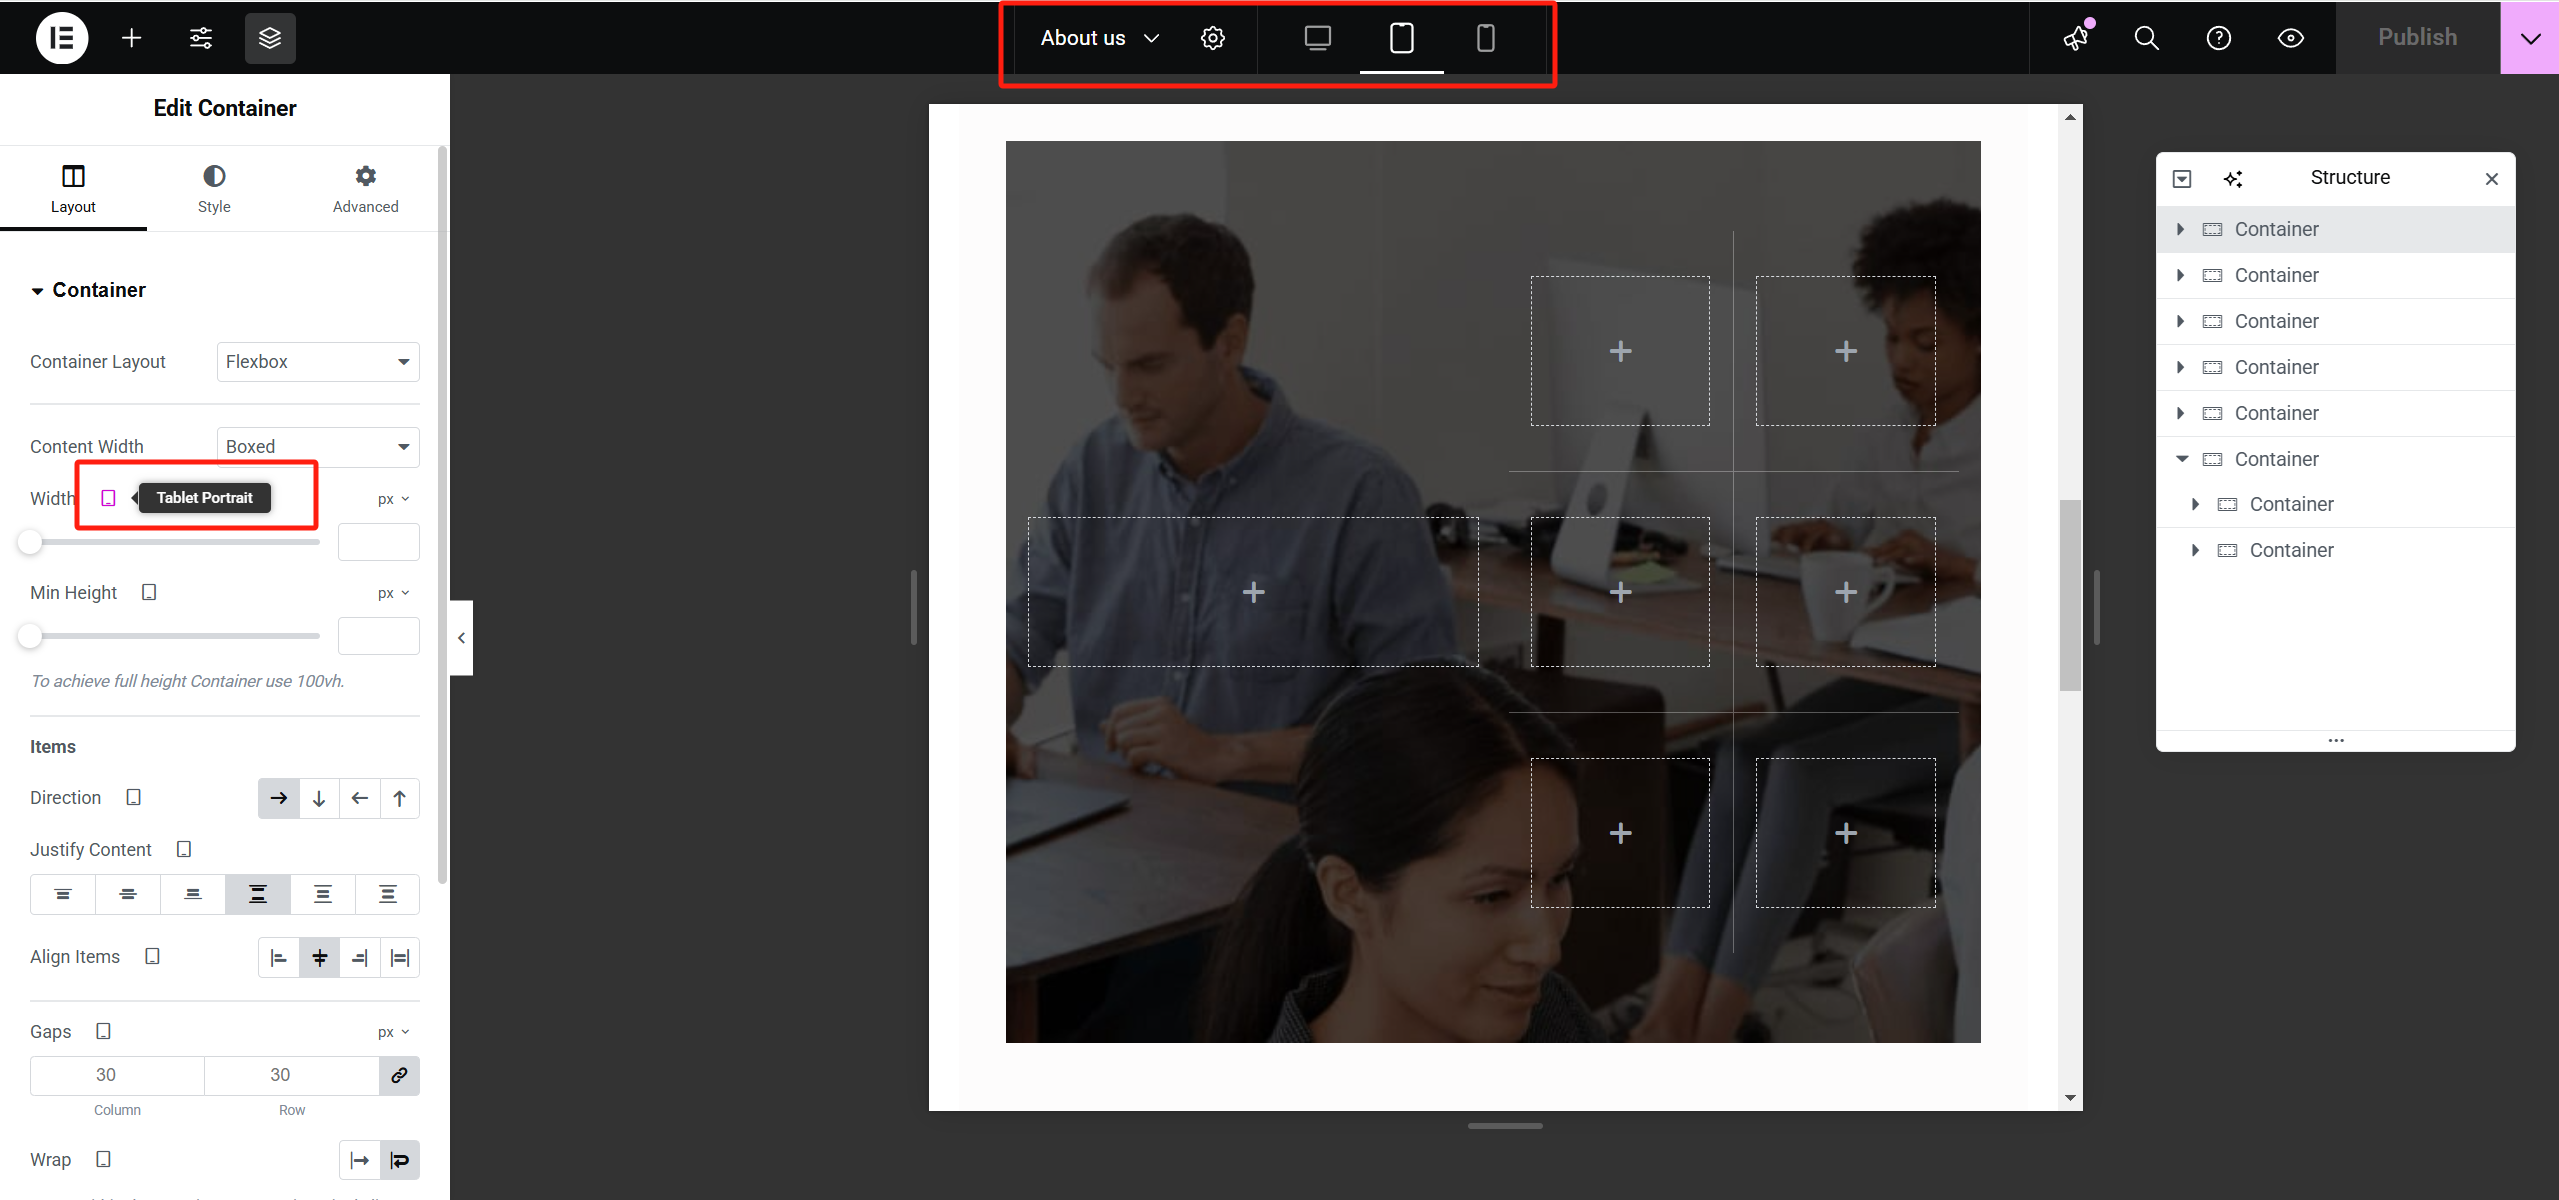Open the add element plus icon
Image resolution: width=2559 pixels, height=1200 pixels.
pos(131,38)
